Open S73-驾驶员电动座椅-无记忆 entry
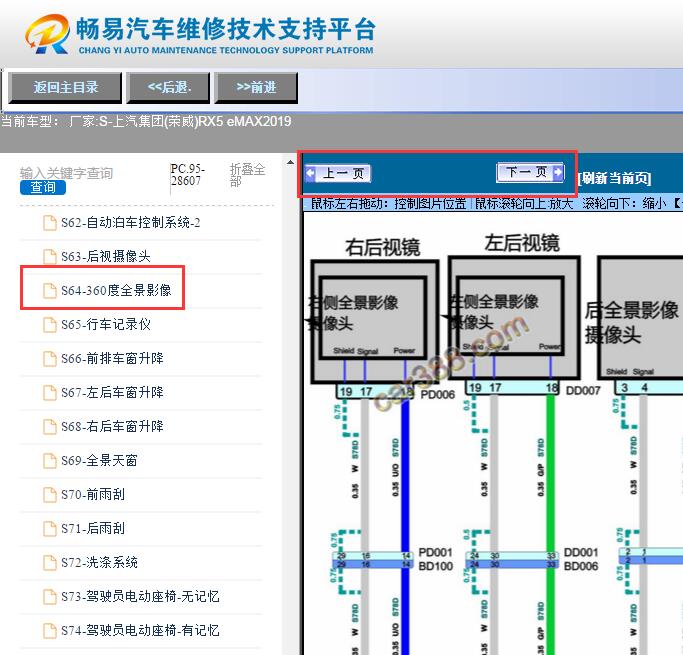The width and height of the screenshot is (683, 655). click(140, 596)
